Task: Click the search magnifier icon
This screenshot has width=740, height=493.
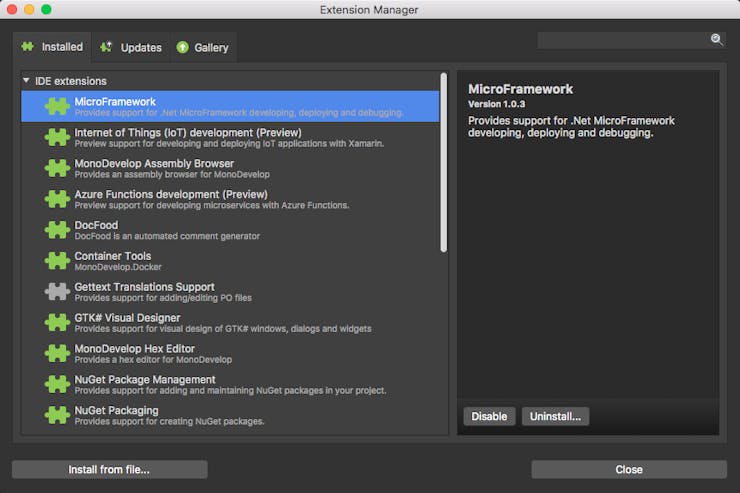Action: [x=716, y=40]
